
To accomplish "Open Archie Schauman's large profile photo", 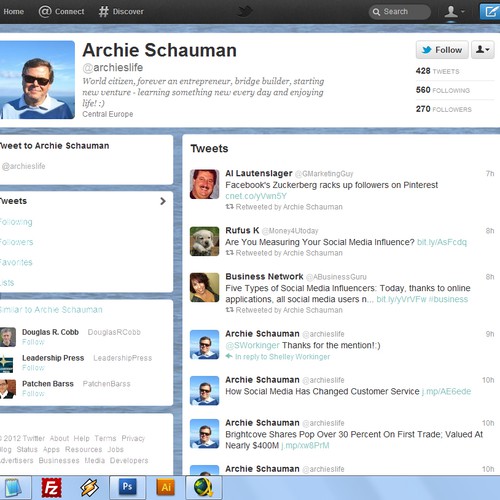I will click(x=37, y=80).
